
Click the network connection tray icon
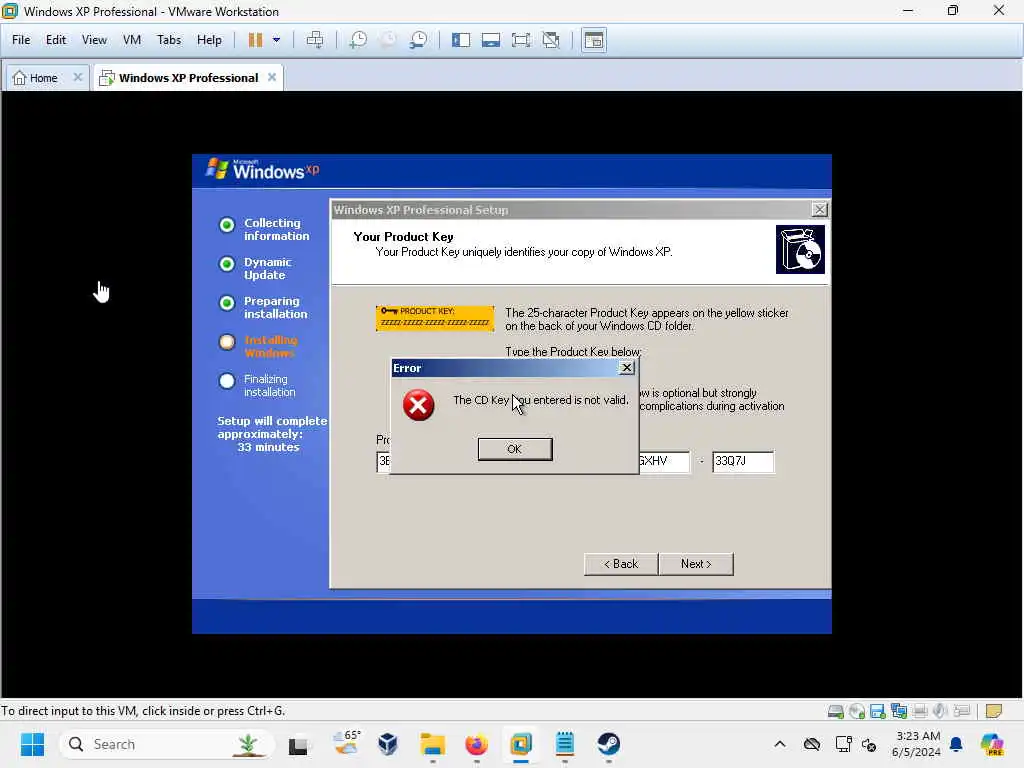843,744
